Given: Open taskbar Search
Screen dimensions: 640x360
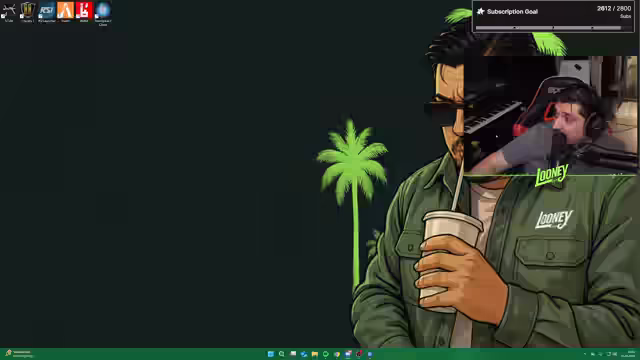Looking at the screenshot, I should [x=282, y=354].
